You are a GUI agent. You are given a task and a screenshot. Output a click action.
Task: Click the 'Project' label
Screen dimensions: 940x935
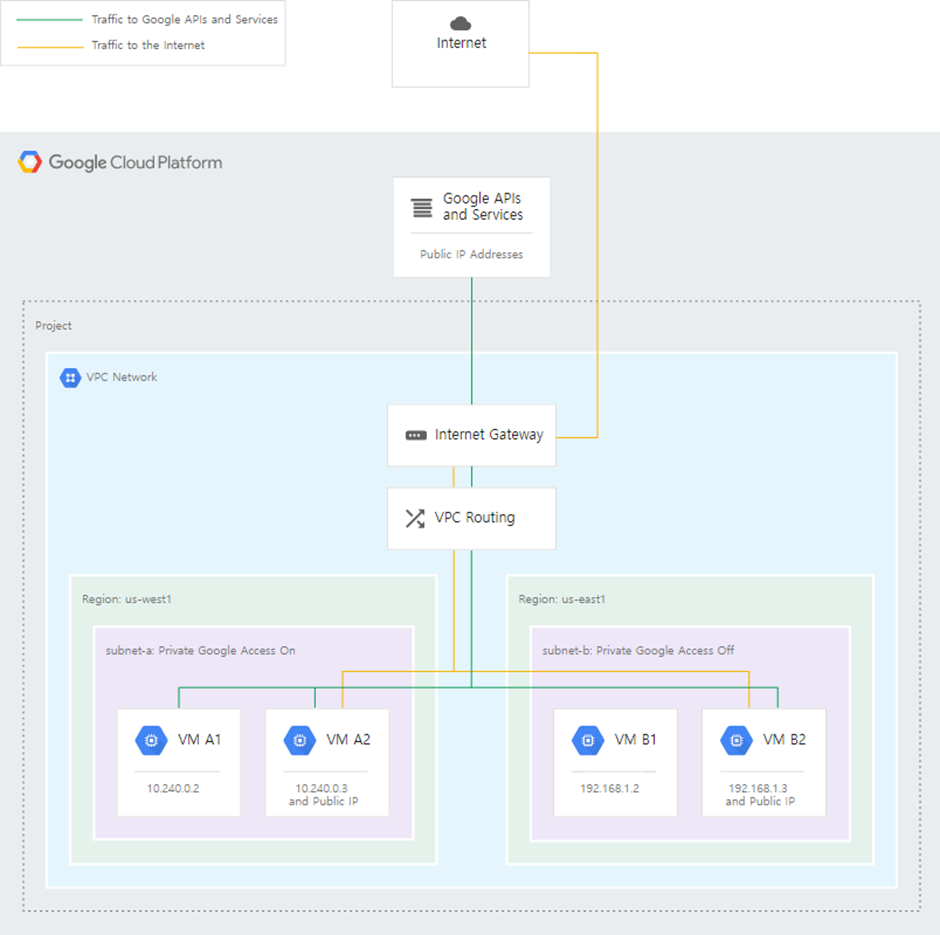(53, 325)
